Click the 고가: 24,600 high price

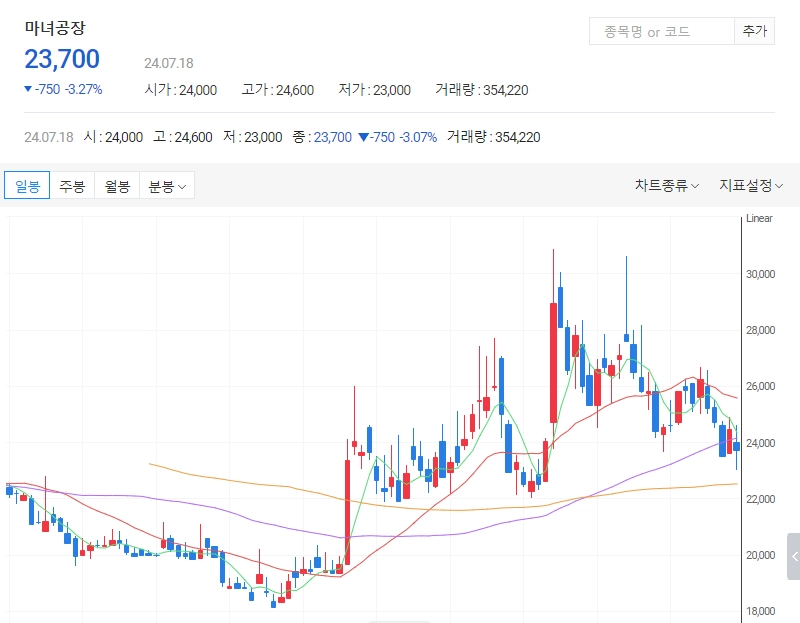[x=278, y=90]
